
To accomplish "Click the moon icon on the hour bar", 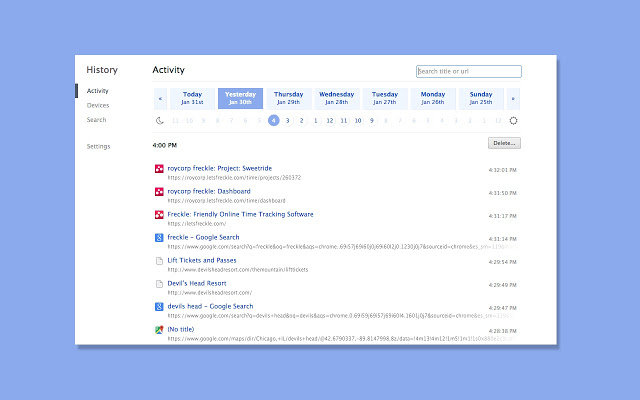I will pos(160,120).
